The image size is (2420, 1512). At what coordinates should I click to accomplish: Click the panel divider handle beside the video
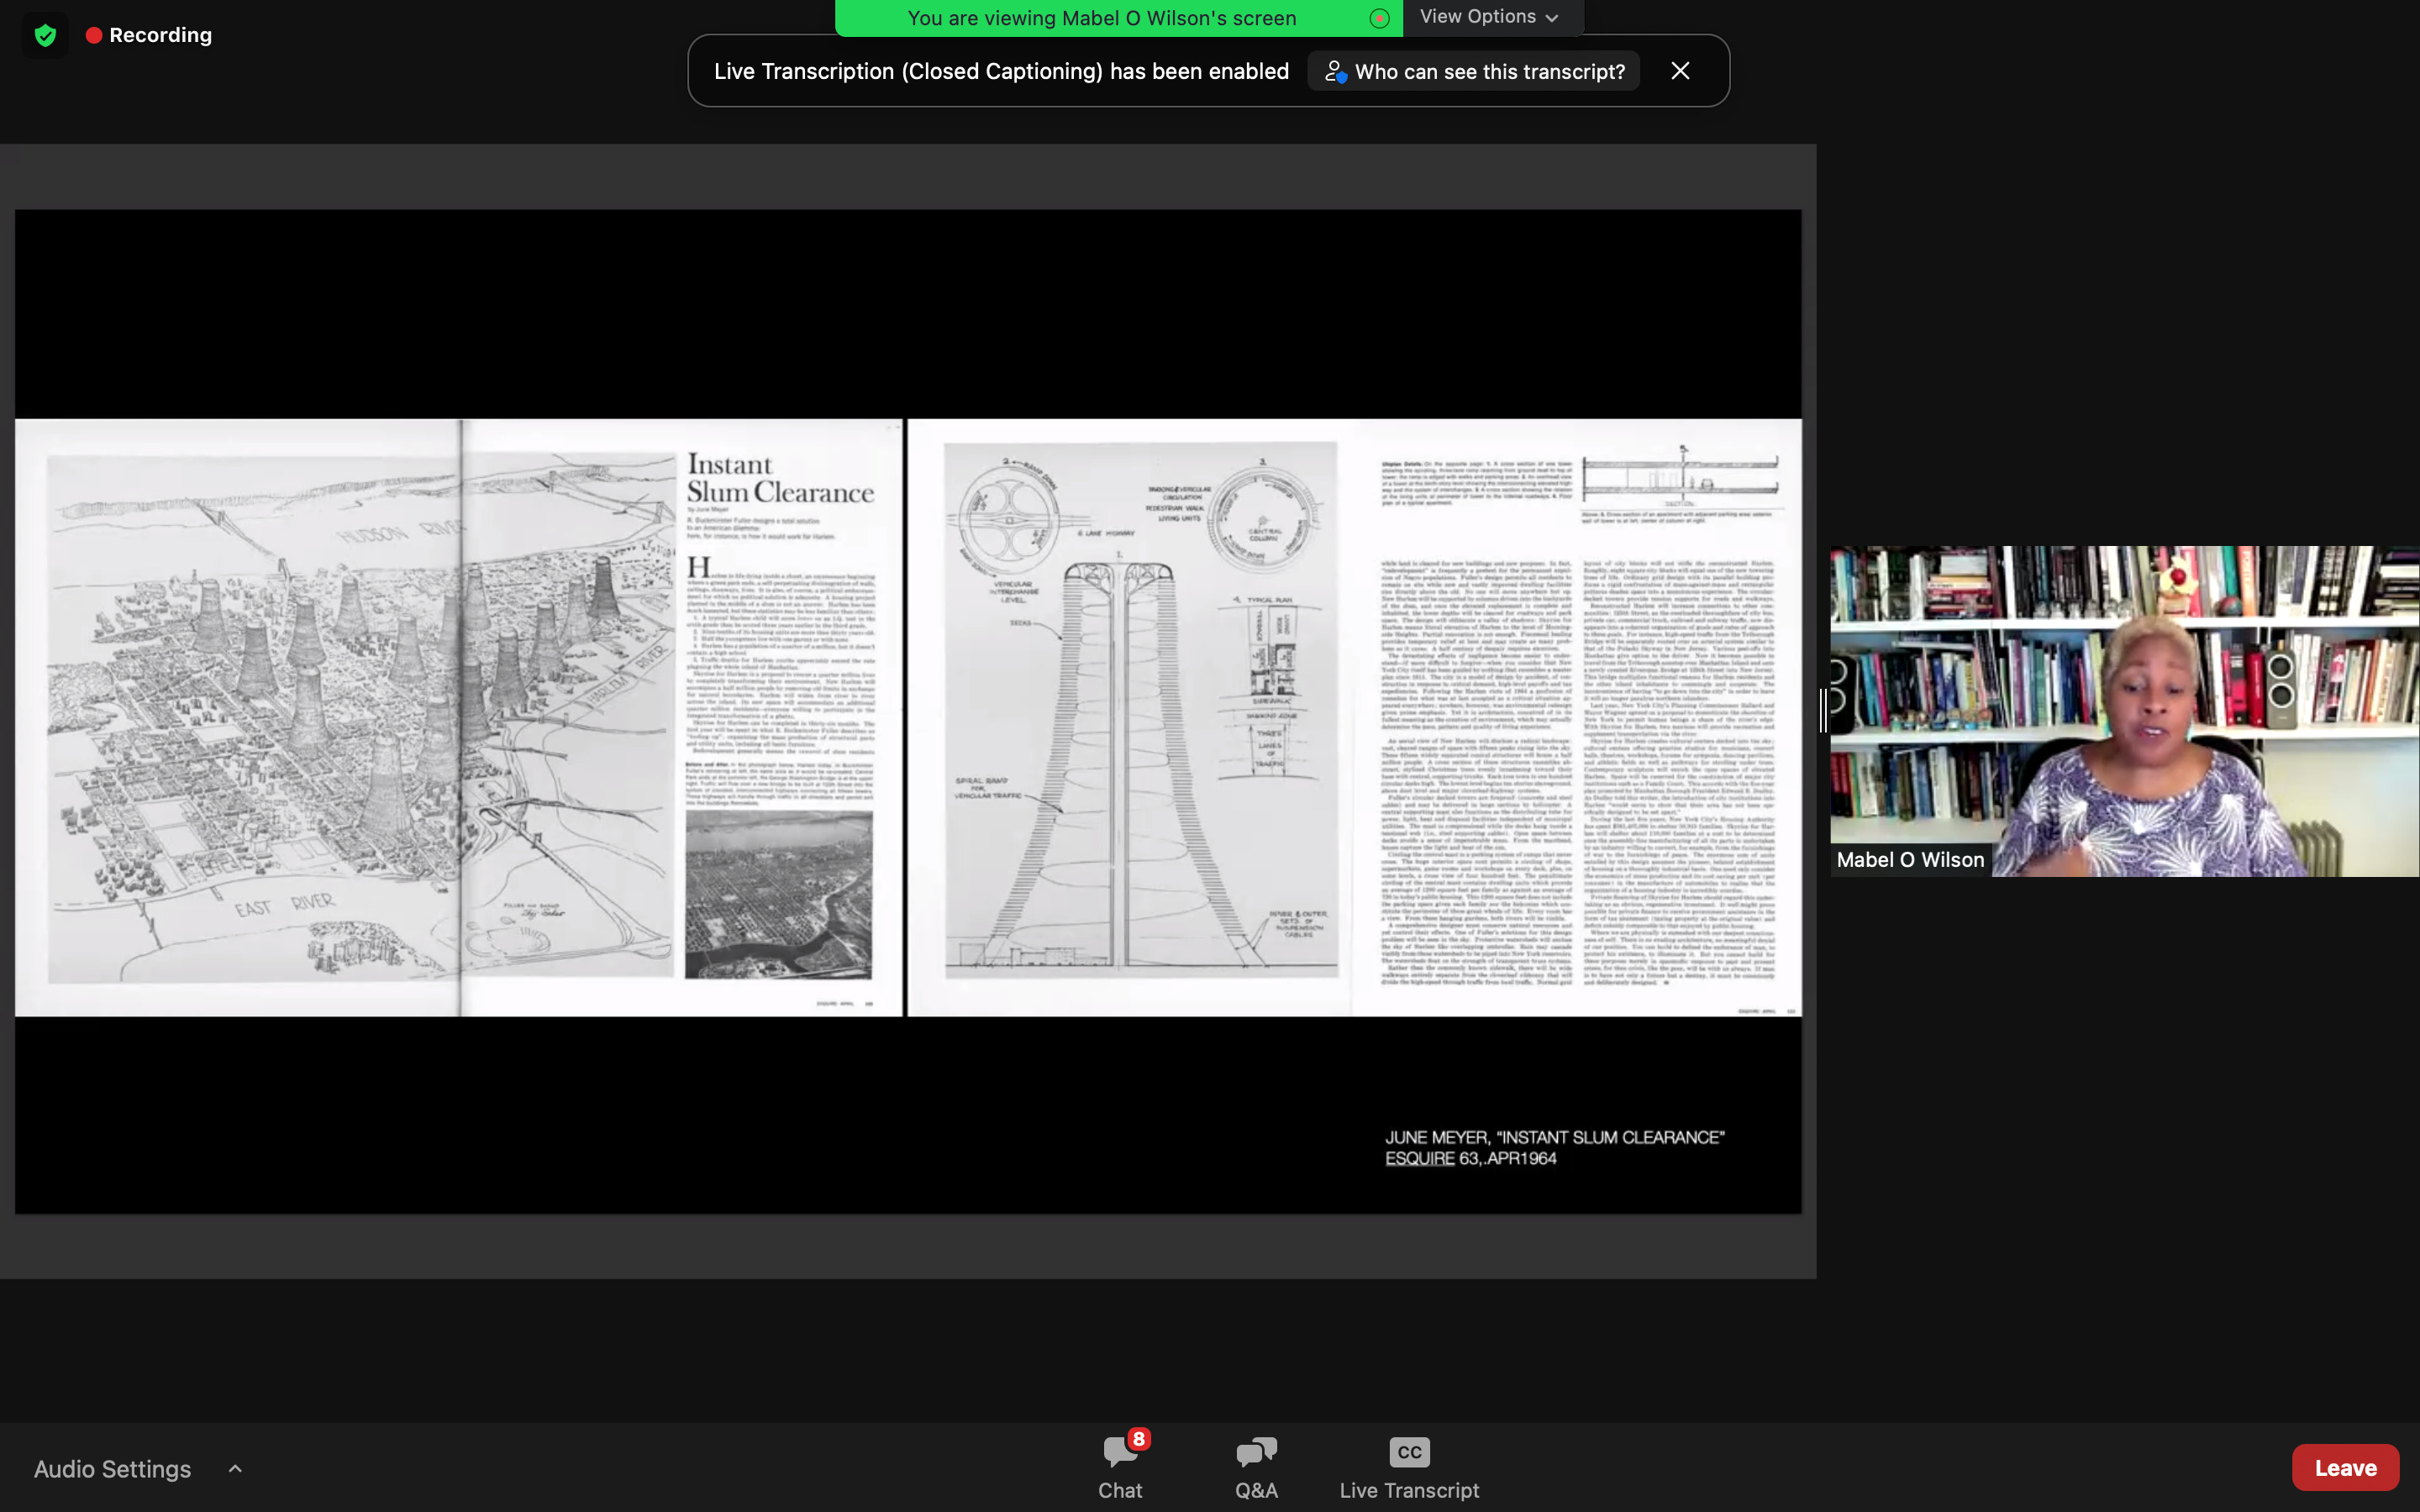tap(1823, 711)
